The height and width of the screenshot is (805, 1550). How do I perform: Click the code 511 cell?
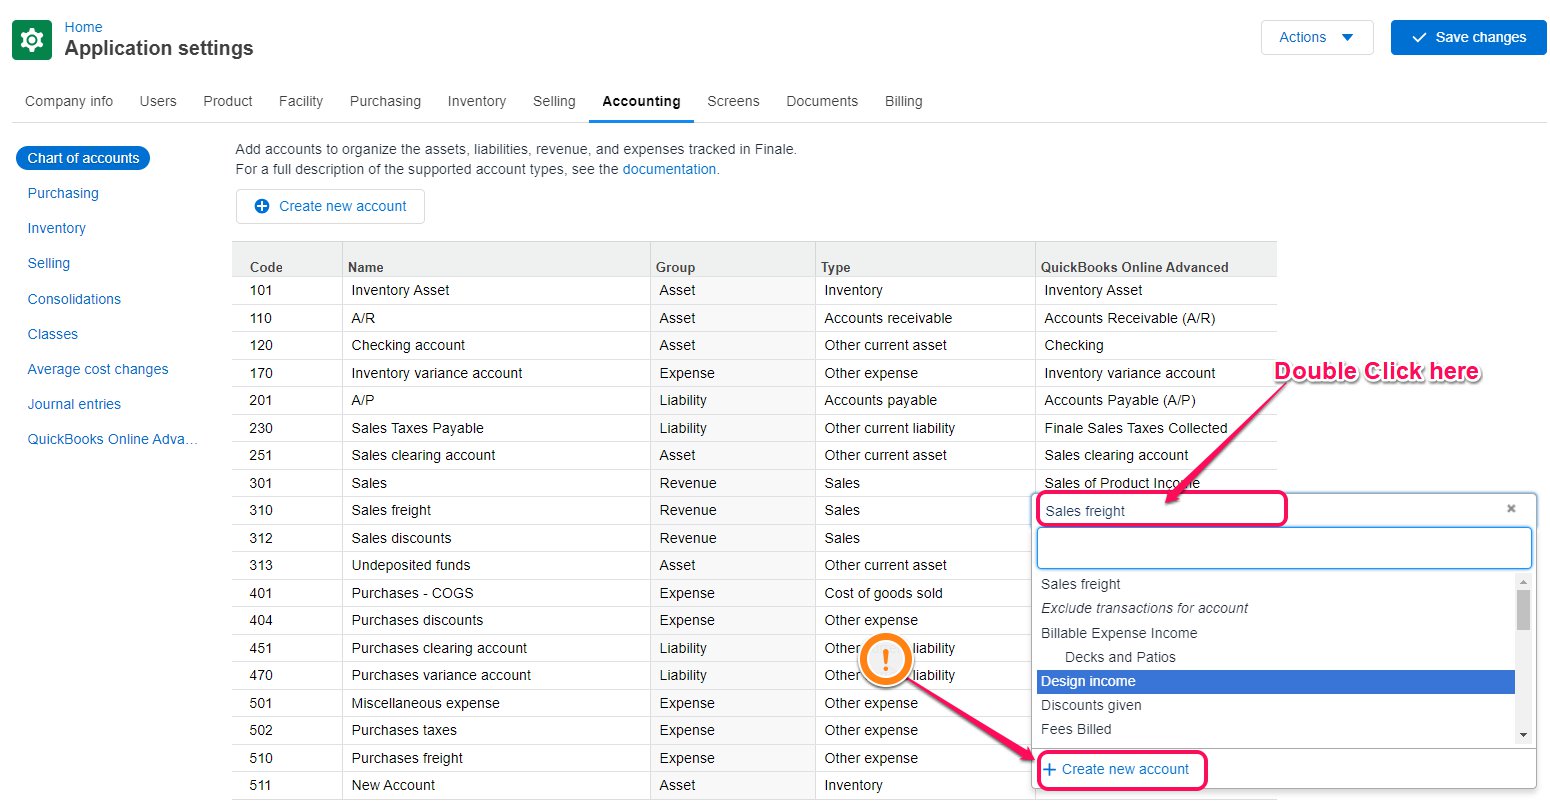pyautogui.click(x=288, y=785)
